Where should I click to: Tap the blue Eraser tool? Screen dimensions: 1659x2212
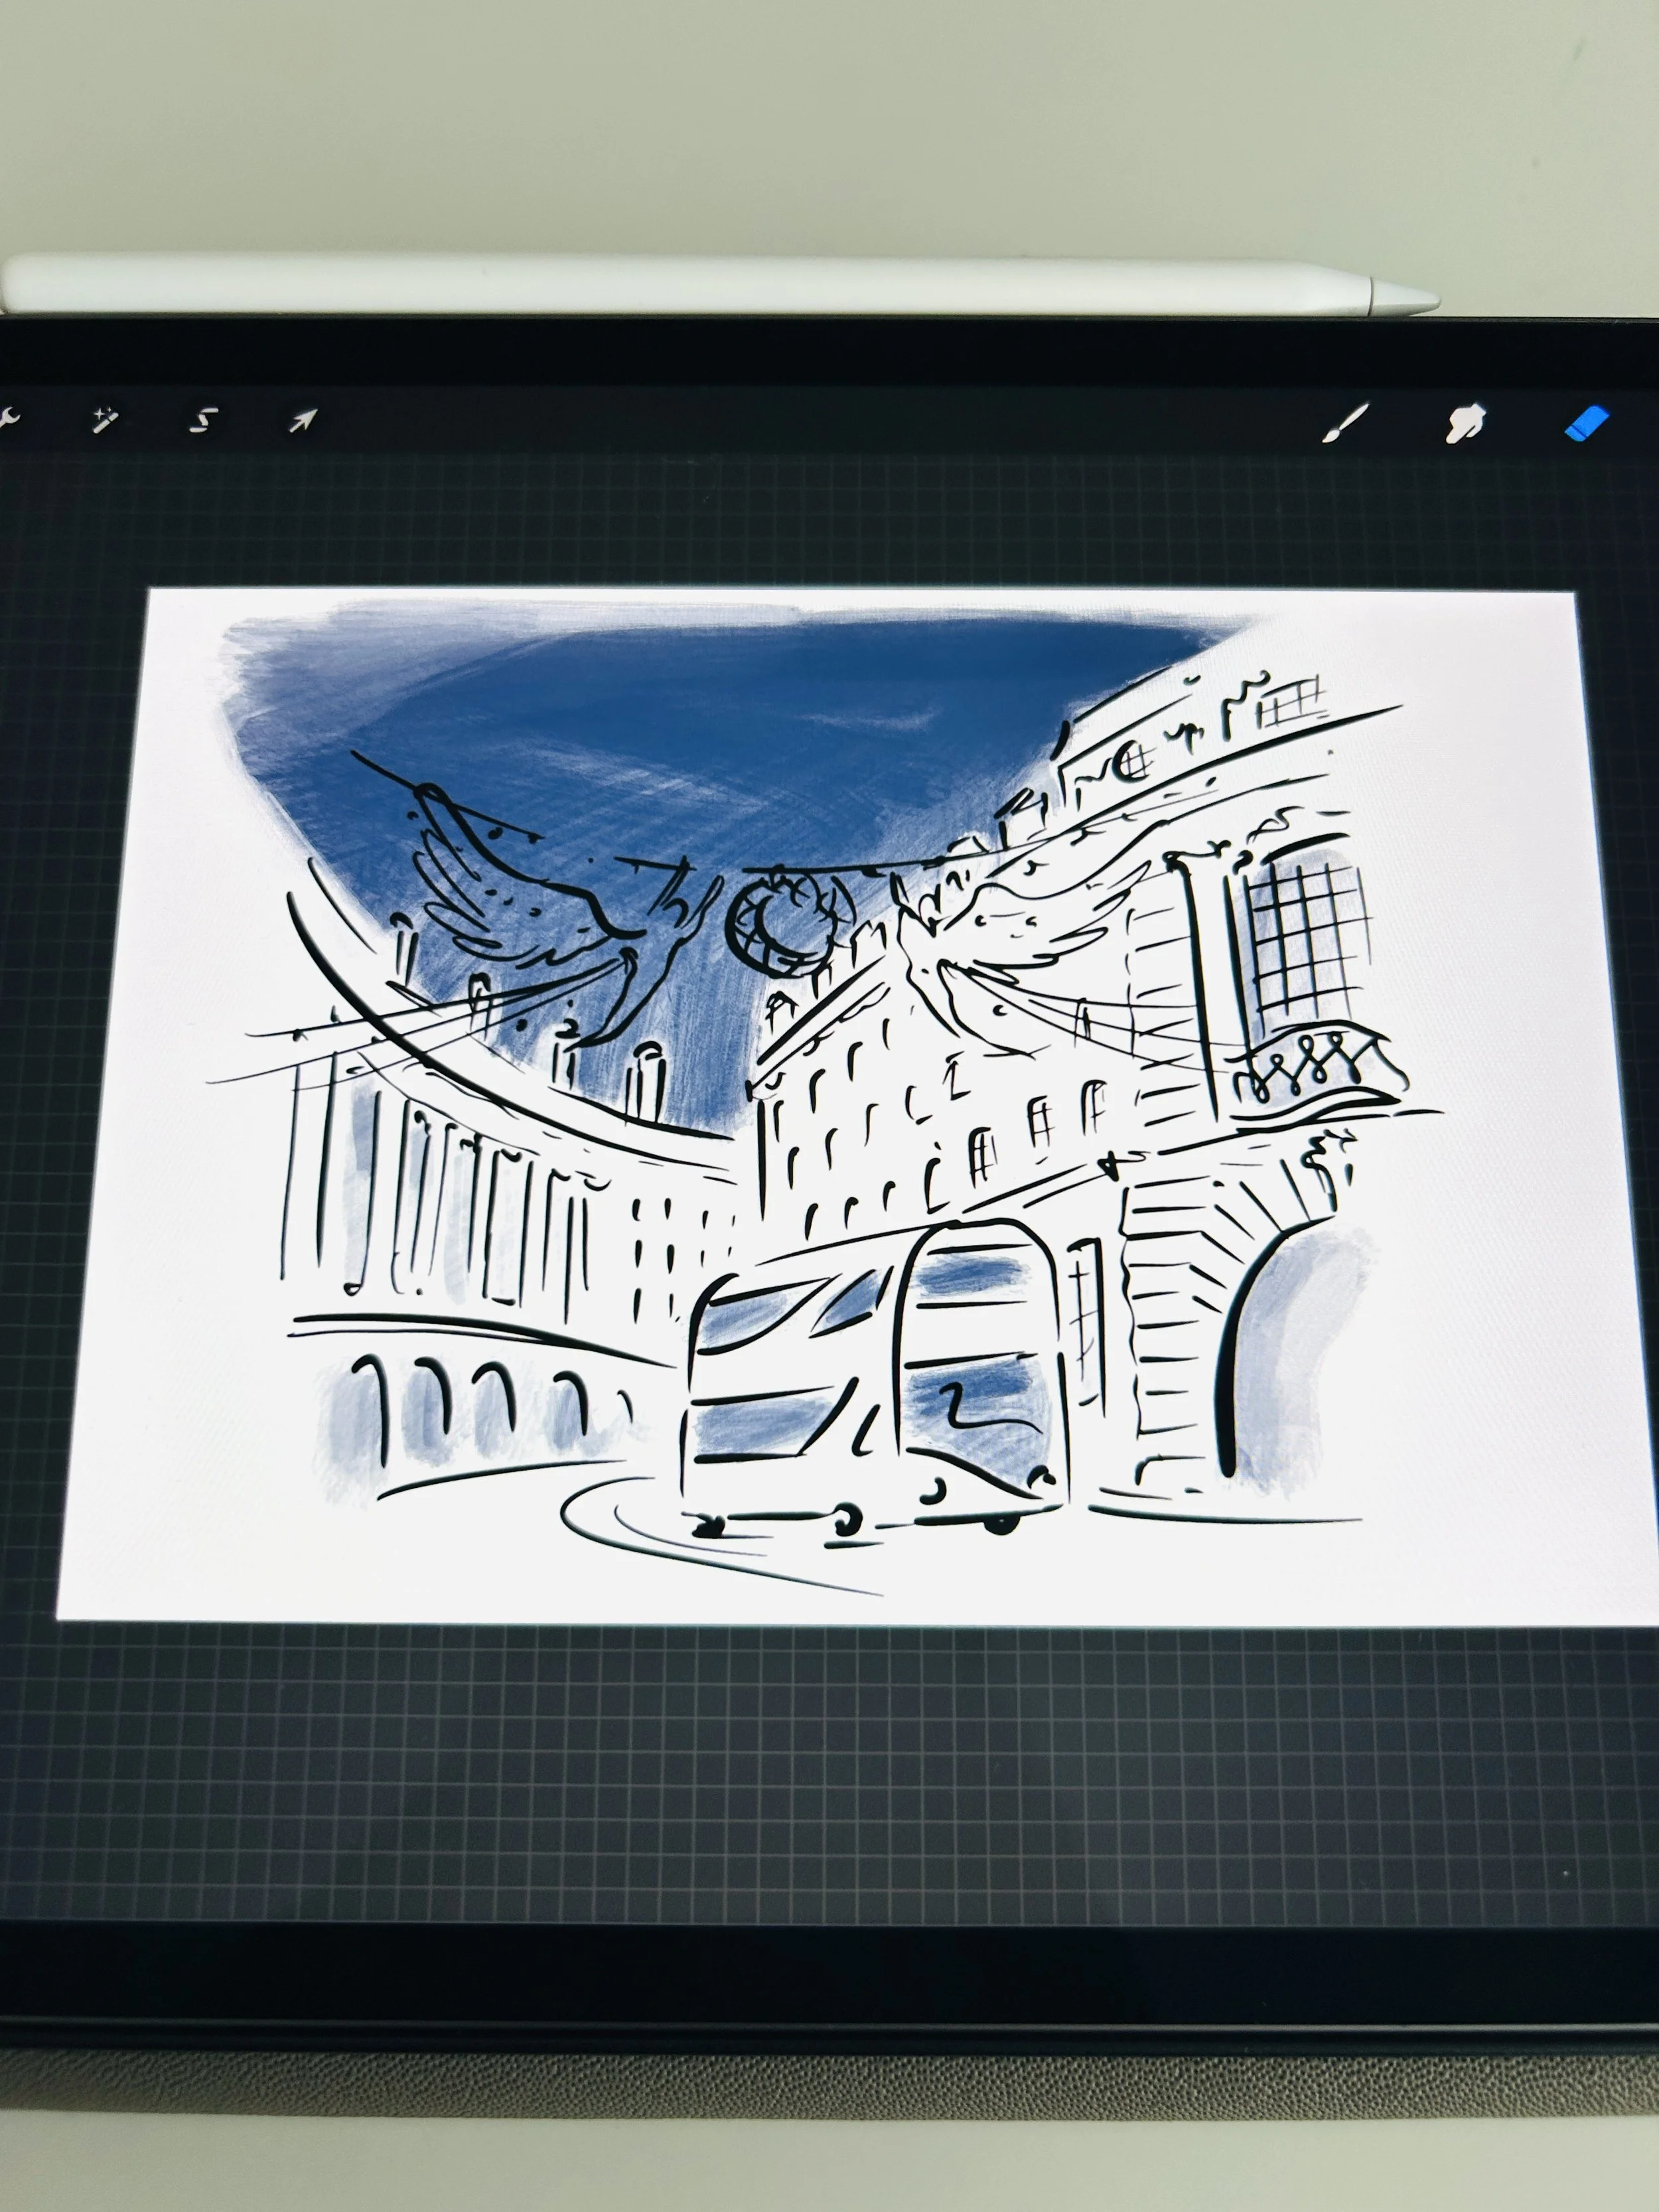(1588, 421)
